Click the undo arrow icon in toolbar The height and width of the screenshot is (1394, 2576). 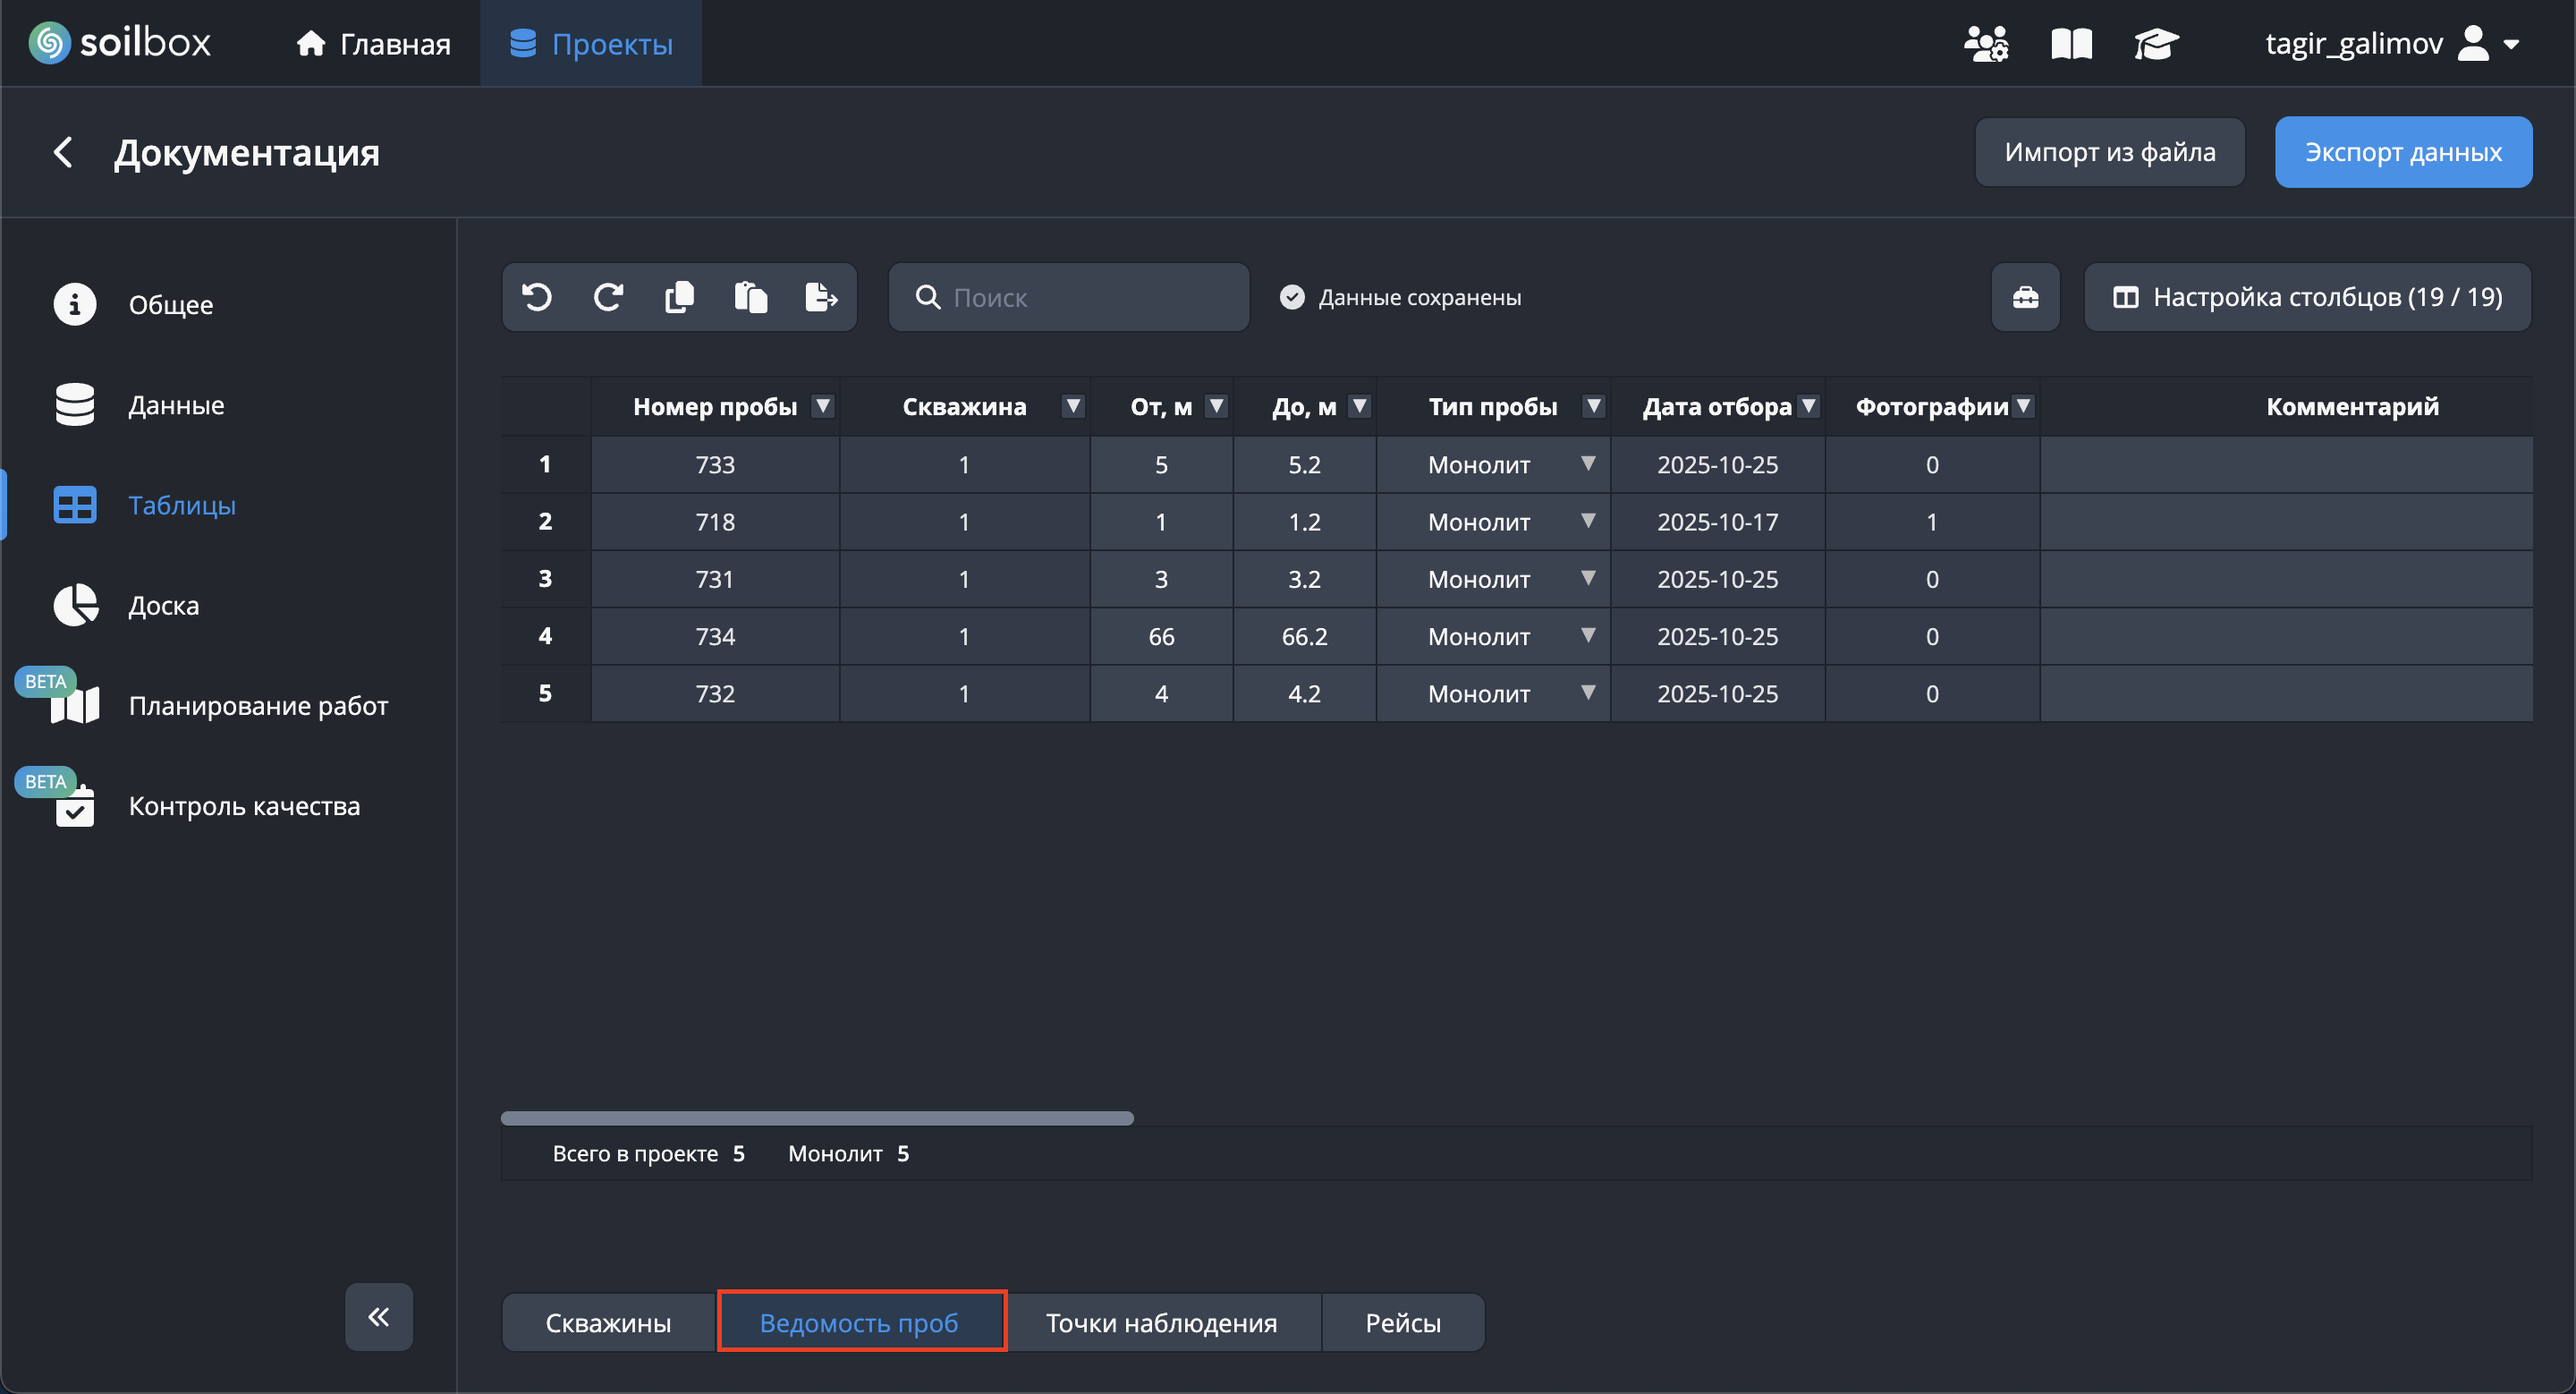pos(537,297)
